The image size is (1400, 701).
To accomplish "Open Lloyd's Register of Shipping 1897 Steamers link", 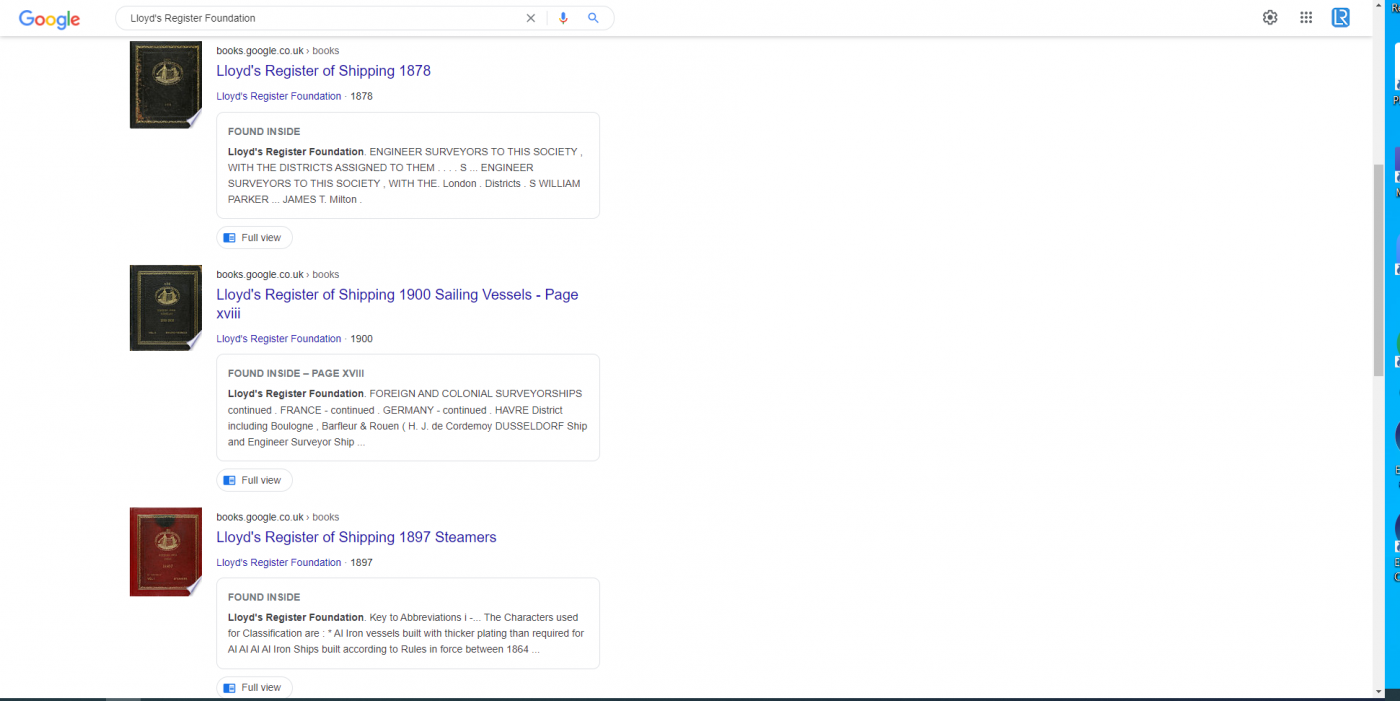I will (356, 537).
